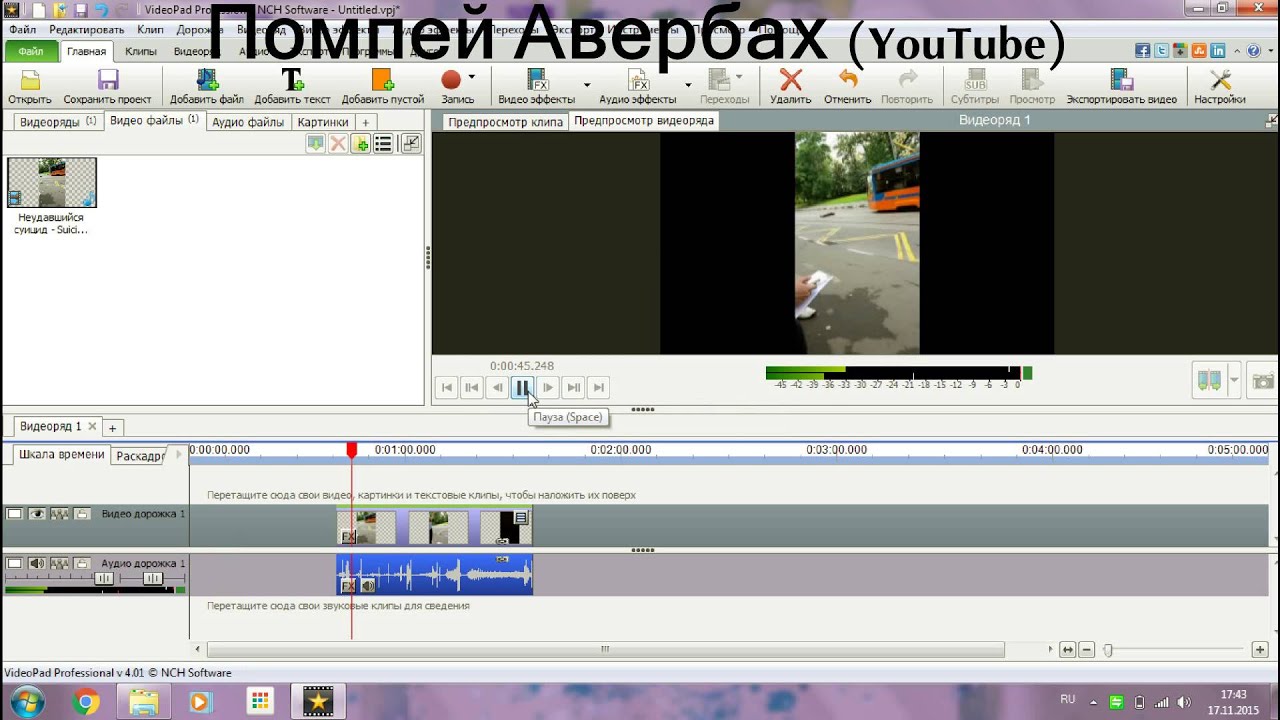Toggle Видео дорожка 1 eye visibility
1280x720 pixels.
coord(37,514)
